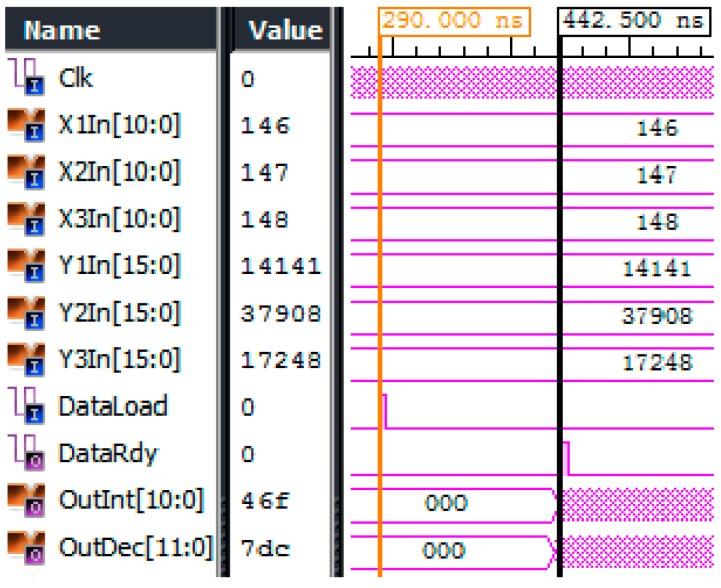Viewport: 721px width, 588px height.
Task: Click the Clk signal icon
Action: [x=28, y=76]
